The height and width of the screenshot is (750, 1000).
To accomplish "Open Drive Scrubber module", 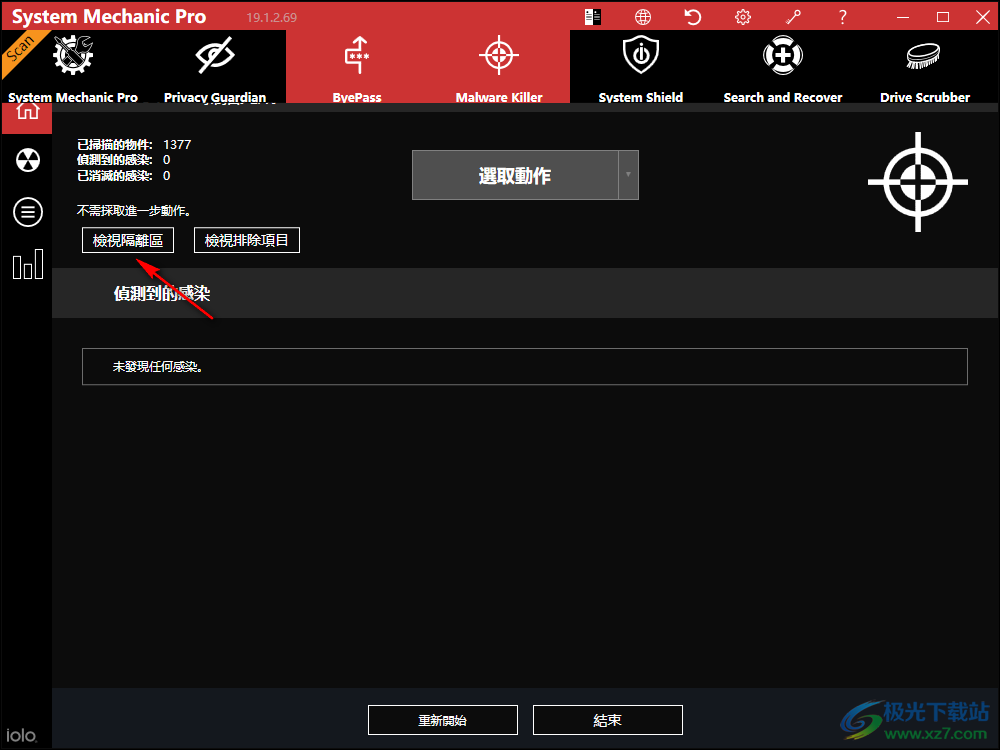I will pyautogui.click(x=925, y=66).
